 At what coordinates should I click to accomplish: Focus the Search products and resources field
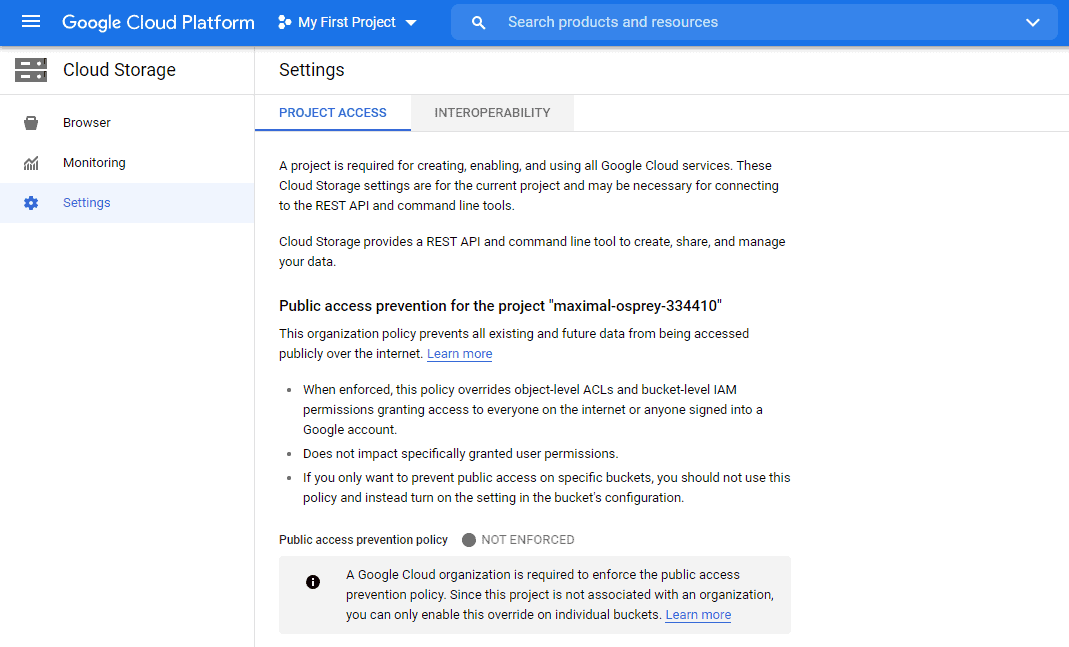pos(753,22)
